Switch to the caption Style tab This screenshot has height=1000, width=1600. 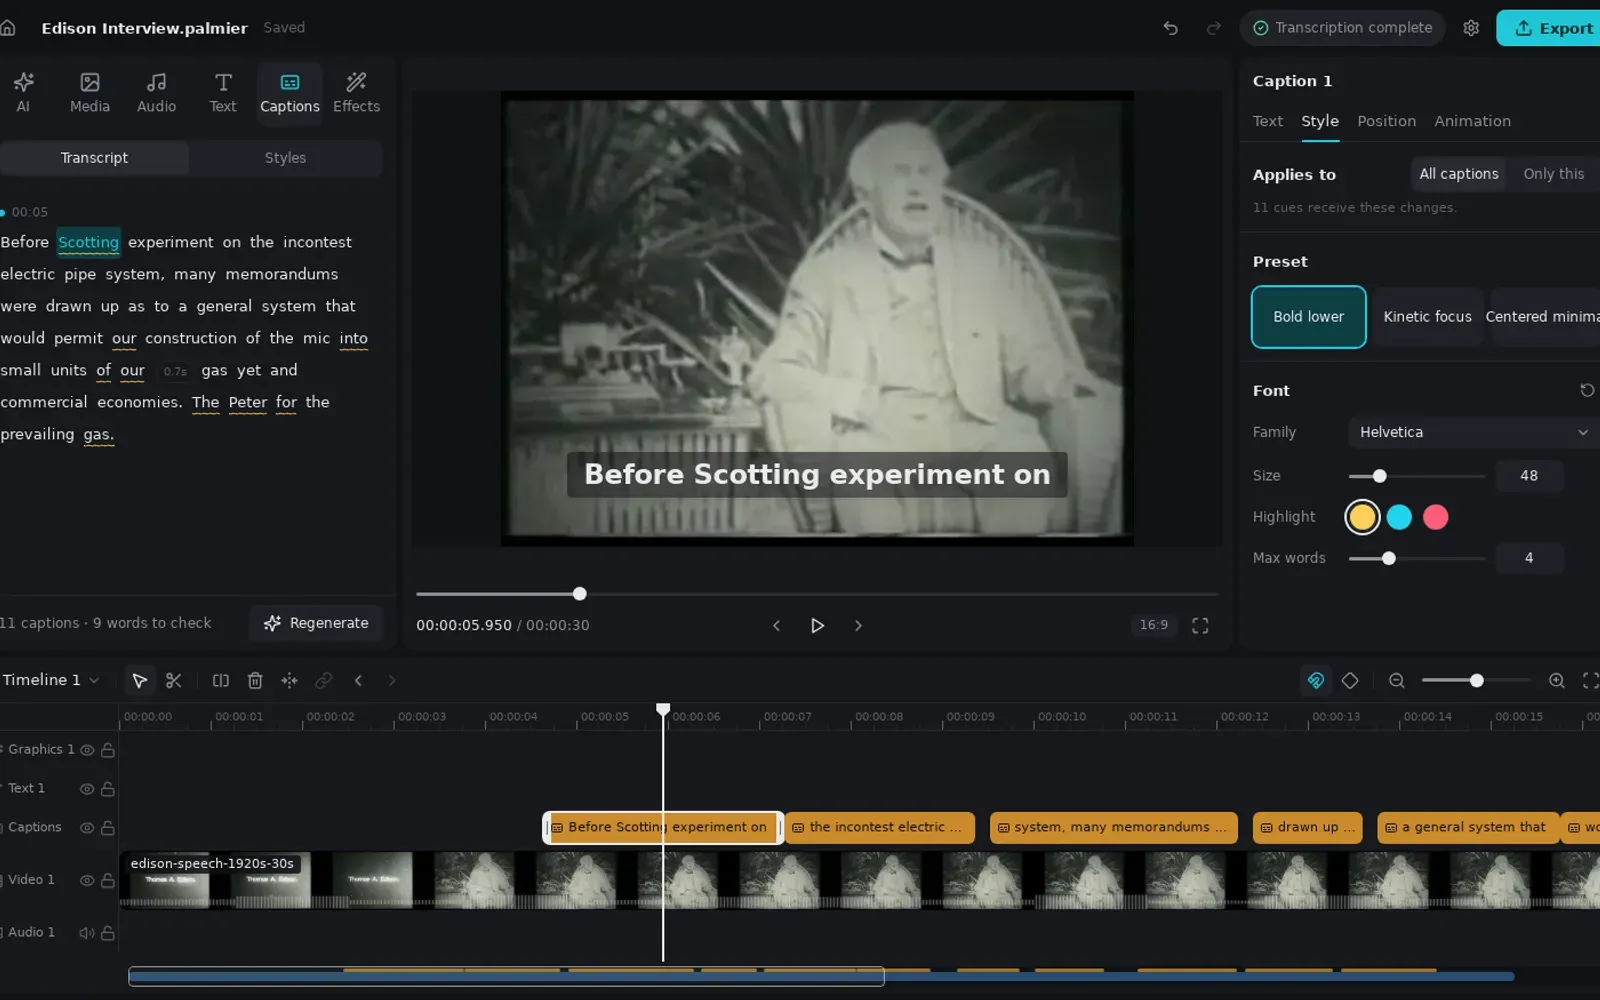1320,121
